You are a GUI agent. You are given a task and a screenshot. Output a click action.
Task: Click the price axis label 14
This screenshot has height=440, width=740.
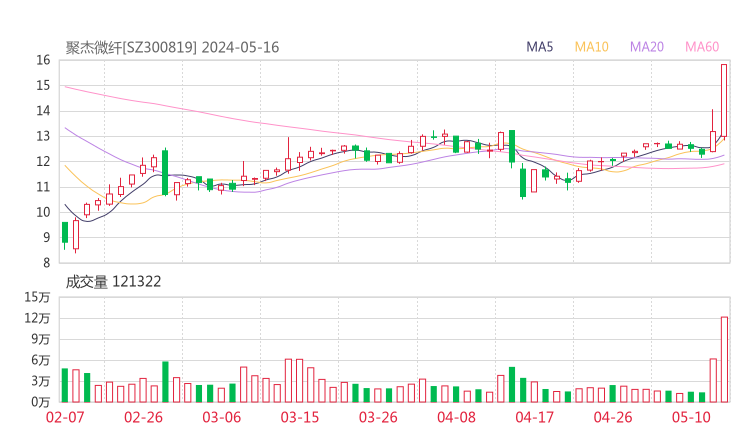click(43, 111)
